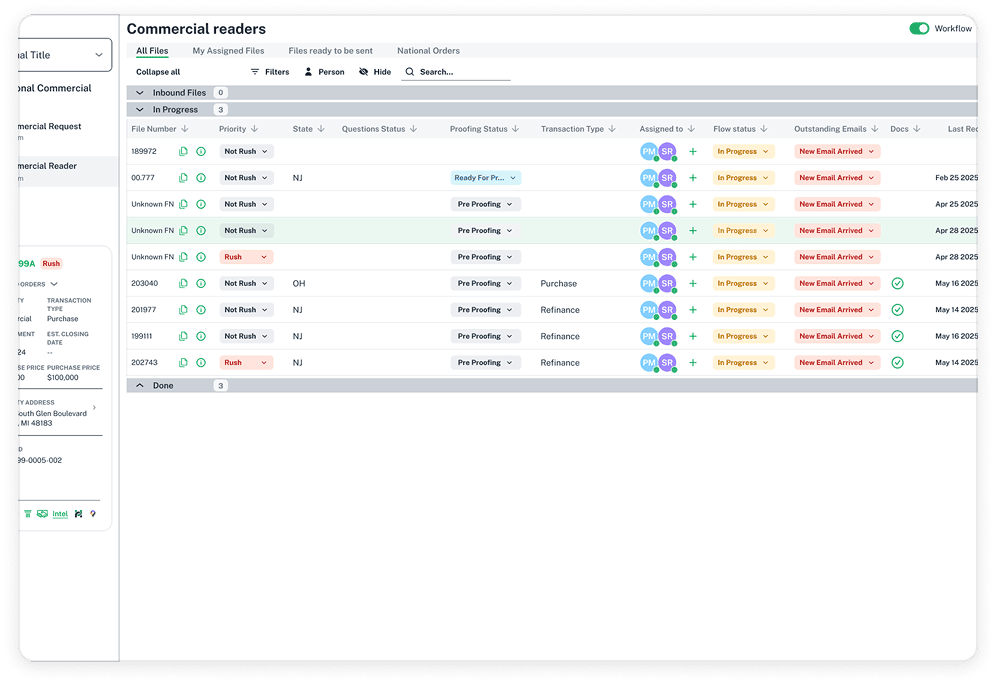Copy file number 201977

click(183, 310)
